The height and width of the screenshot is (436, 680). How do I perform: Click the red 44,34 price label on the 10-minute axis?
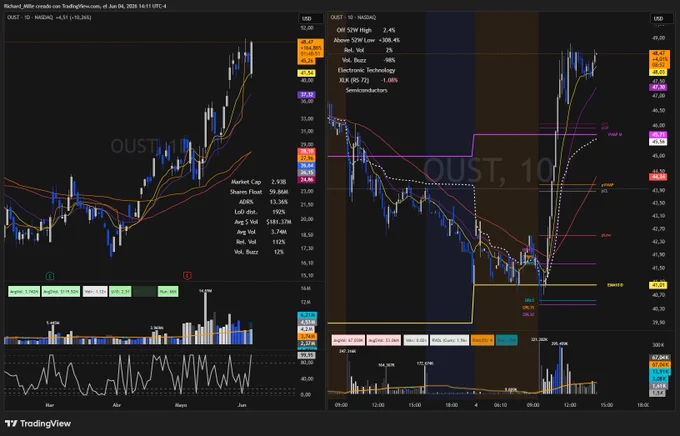point(658,177)
